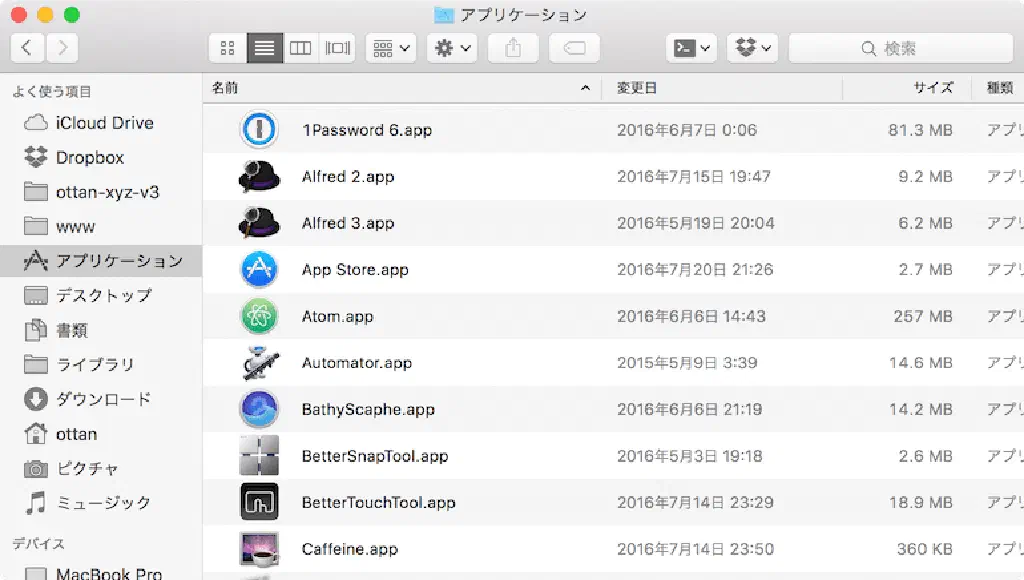Screen dimensions: 1024x580
Task: Switch to Cover Flow view
Action: click(337, 48)
